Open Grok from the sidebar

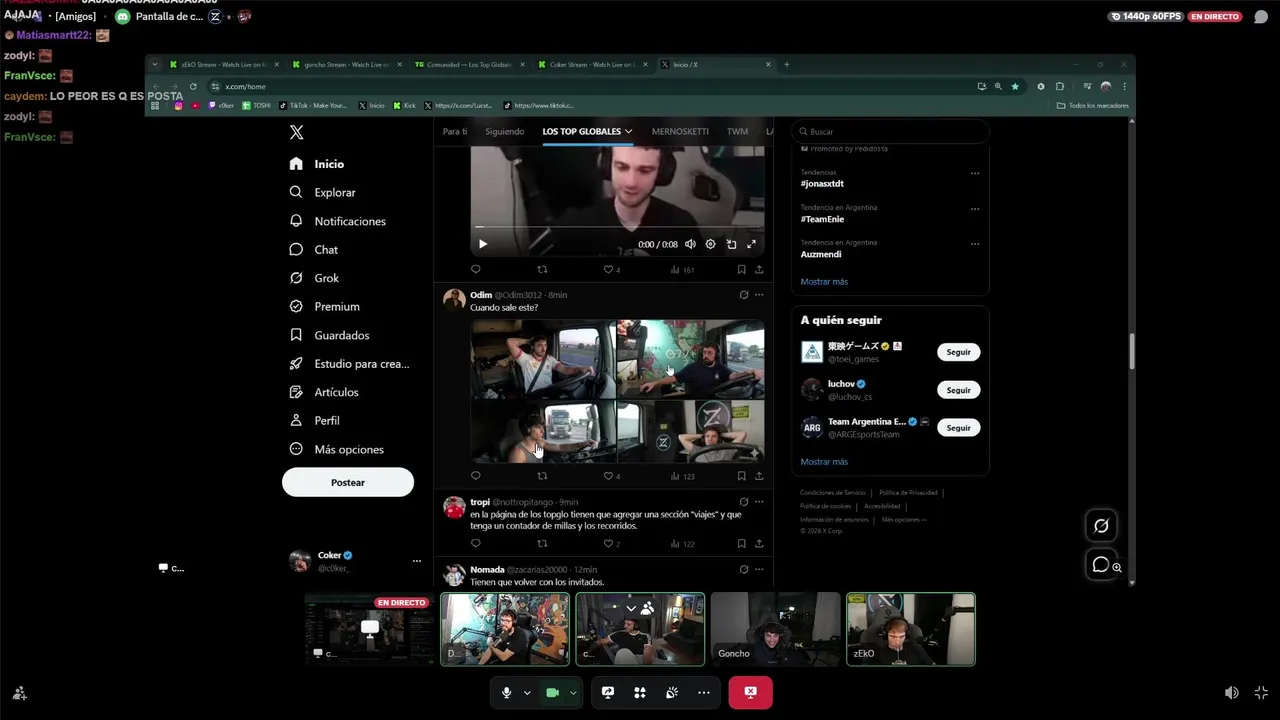(x=314, y=278)
